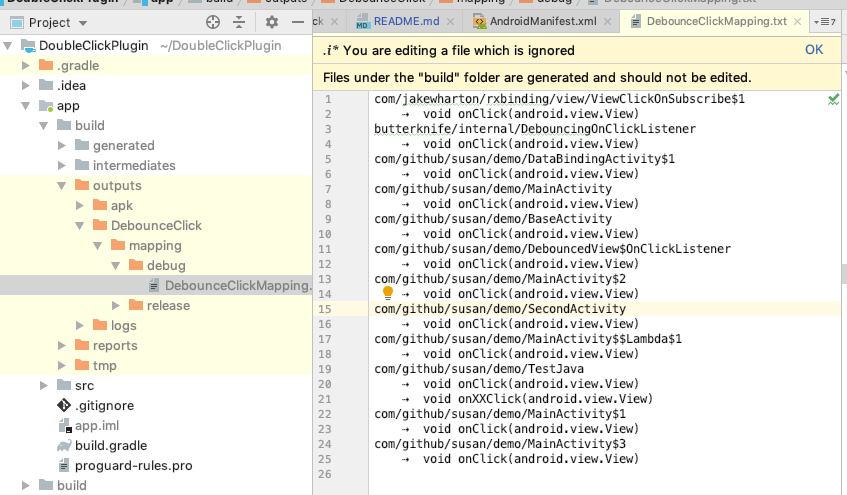Click the green inspection checkmark icon
Viewport: 847px width, 495px height.
pyautogui.click(x=833, y=99)
